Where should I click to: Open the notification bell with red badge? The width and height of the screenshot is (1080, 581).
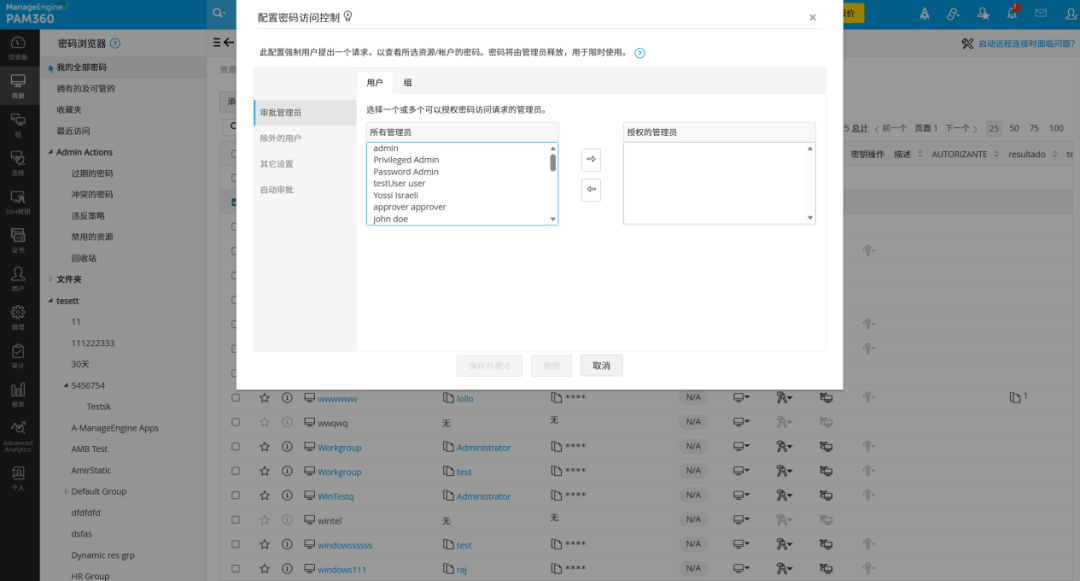click(1012, 13)
